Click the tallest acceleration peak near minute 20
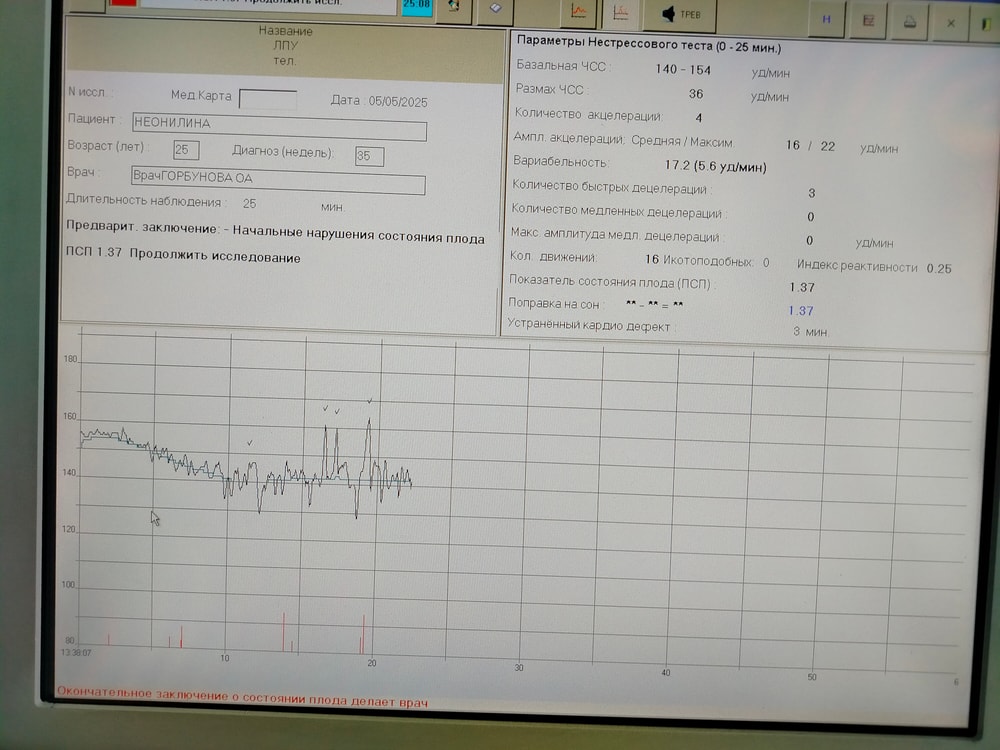1000x750 pixels. click(369, 424)
